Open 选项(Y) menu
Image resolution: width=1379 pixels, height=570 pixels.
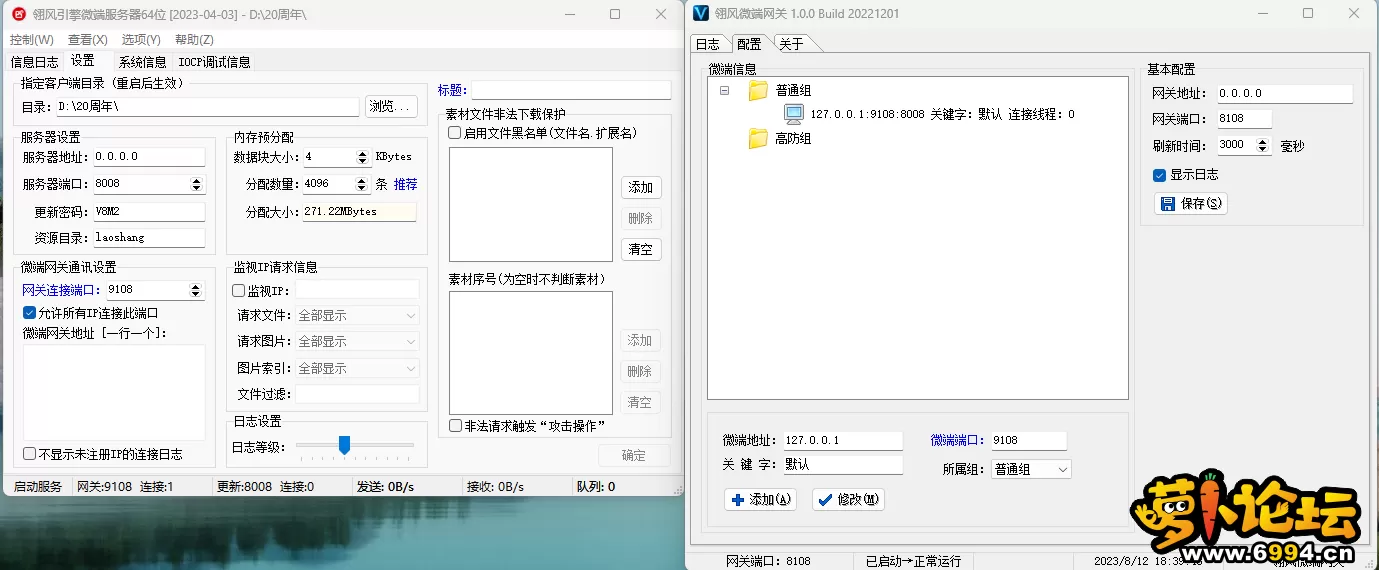point(141,39)
